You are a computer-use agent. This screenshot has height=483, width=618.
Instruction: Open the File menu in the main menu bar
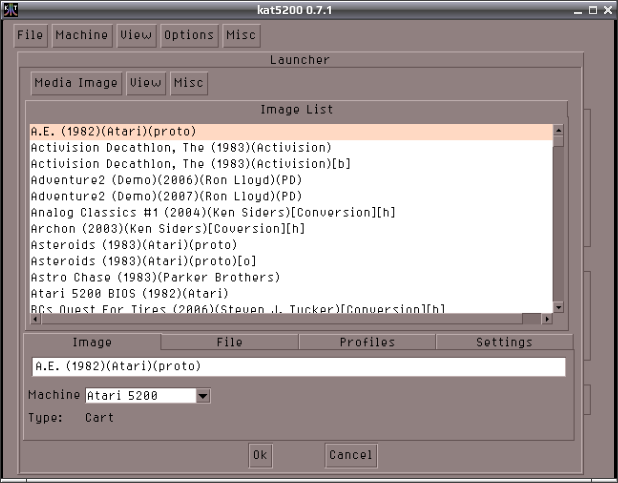click(30, 35)
